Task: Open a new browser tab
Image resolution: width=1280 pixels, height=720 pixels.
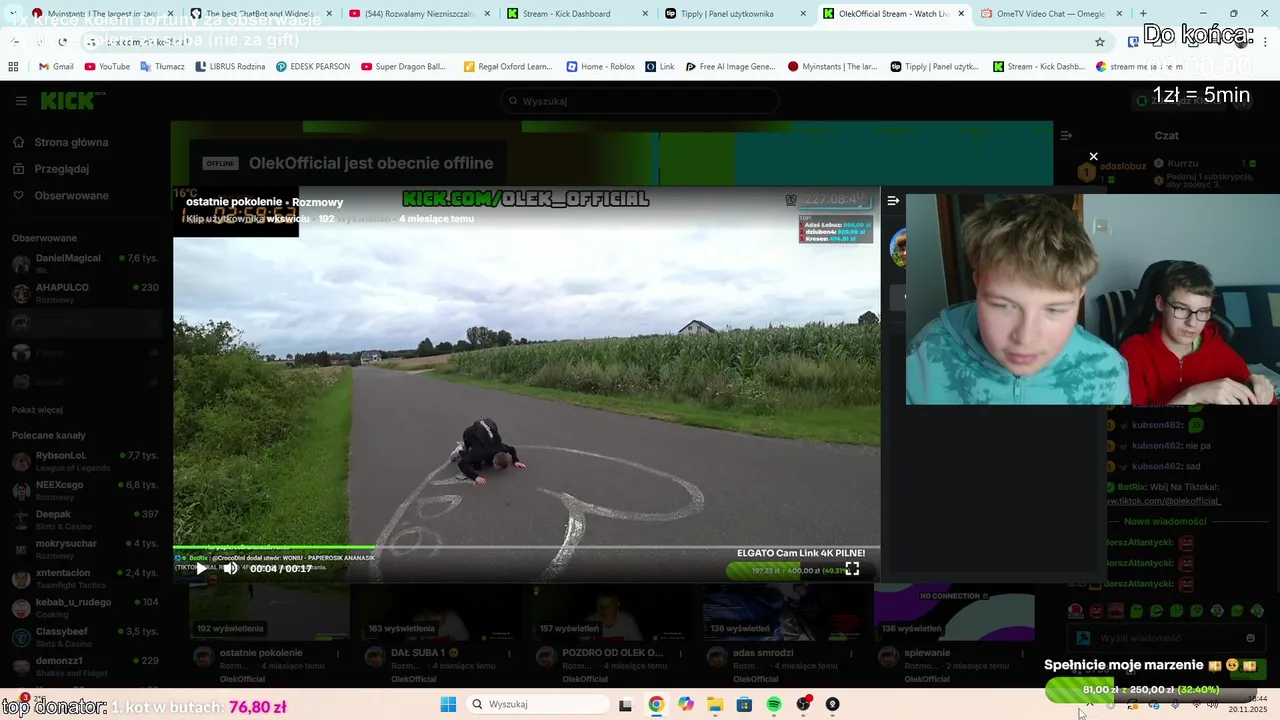Action: click(1143, 14)
